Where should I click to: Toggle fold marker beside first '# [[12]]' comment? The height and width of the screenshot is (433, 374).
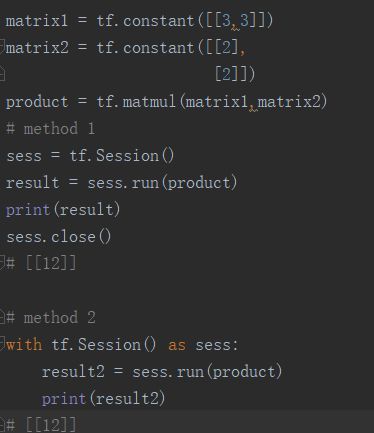[x=2, y=262]
